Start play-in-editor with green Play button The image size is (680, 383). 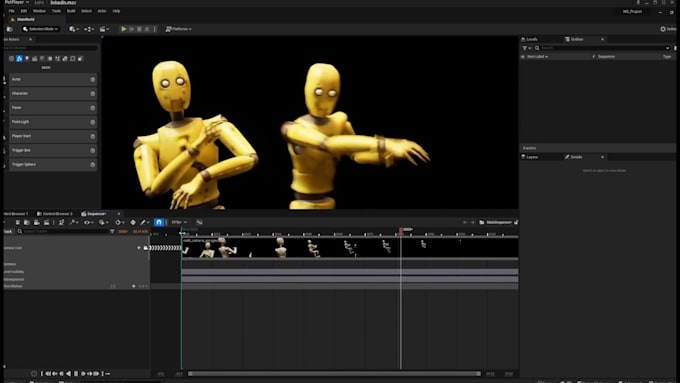coord(124,29)
